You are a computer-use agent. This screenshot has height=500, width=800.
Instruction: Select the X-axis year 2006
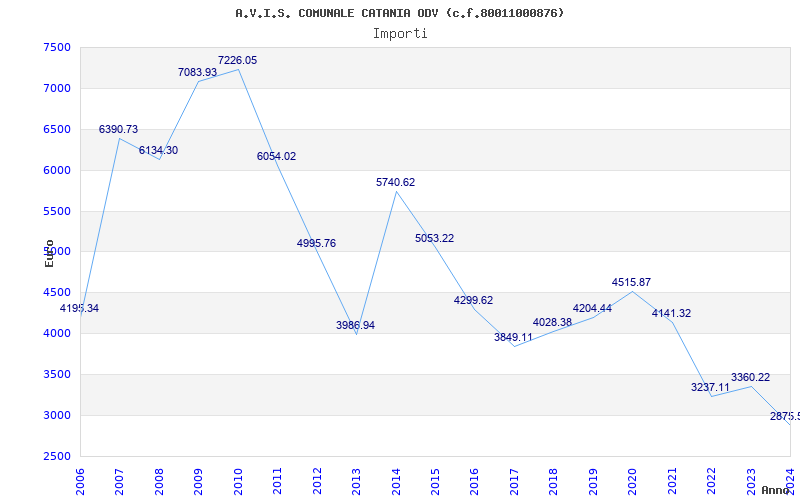pos(80,481)
